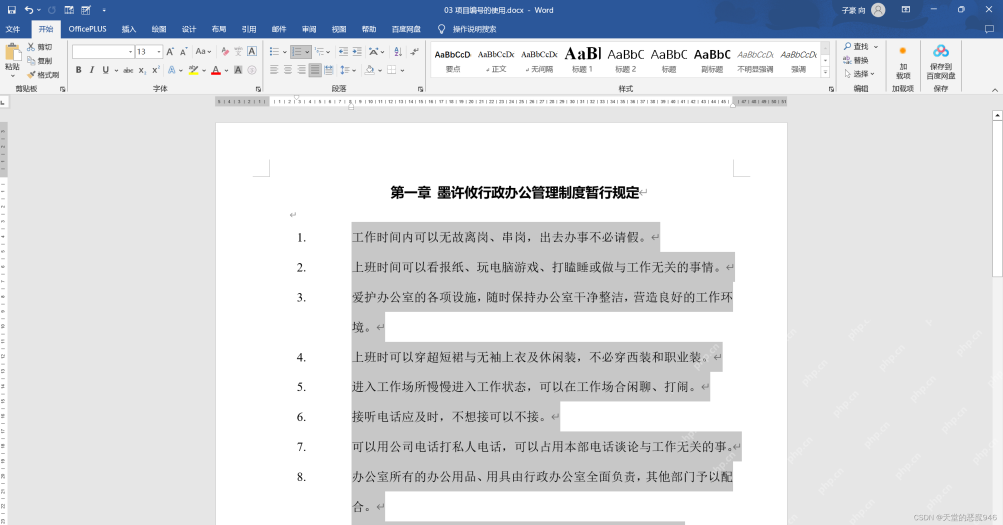Image resolution: width=1003 pixels, height=525 pixels.
Task: Toggle Bold formatting
Action: pyautogui.click(x=78, y=70)
